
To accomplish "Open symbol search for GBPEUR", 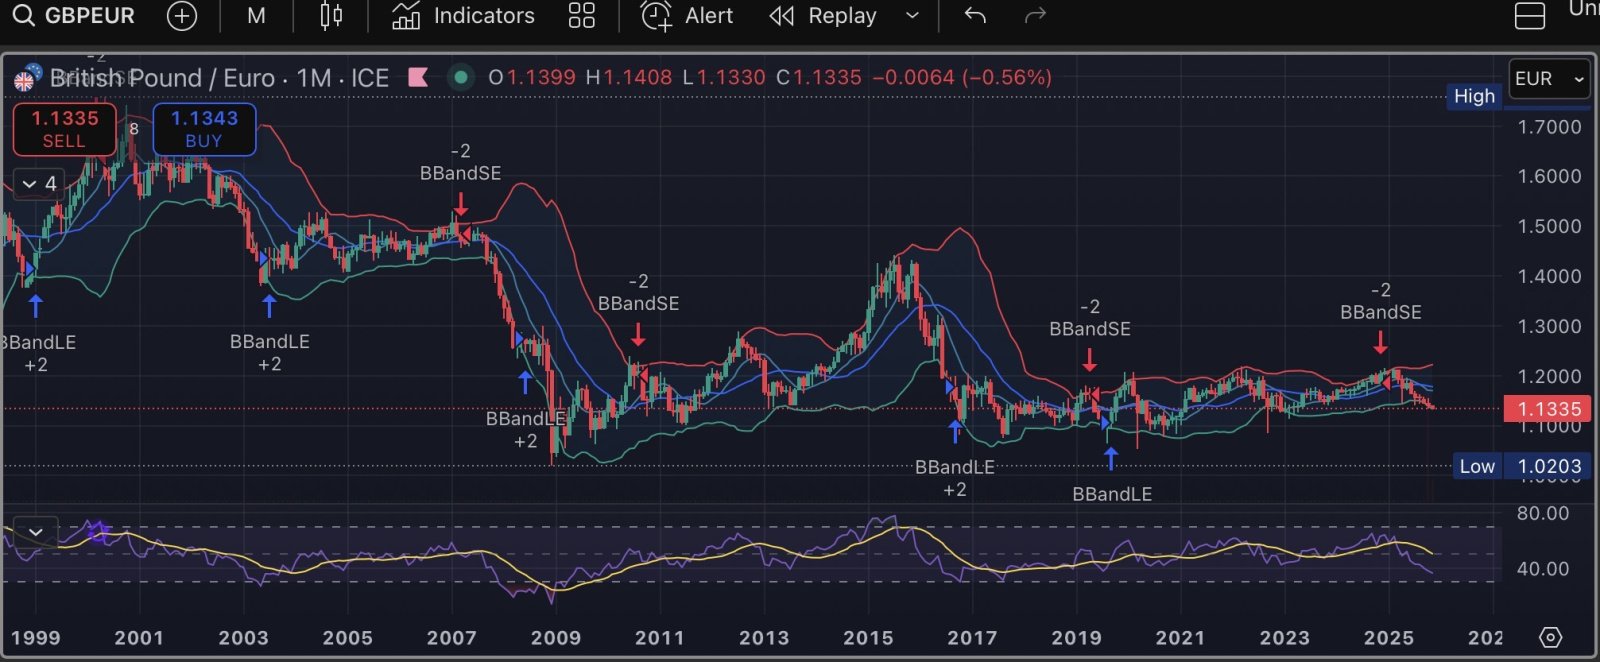I will (x=75, y=16).
